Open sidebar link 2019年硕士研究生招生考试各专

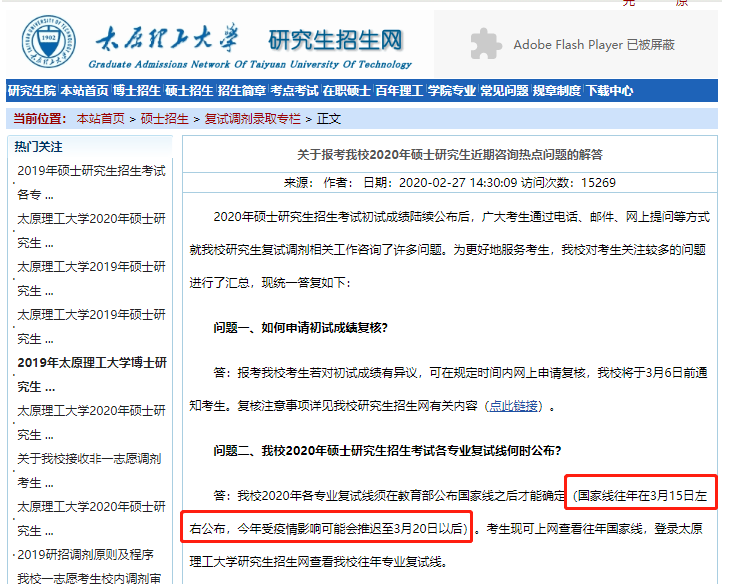pyautogui.click(x=91, y=183)
